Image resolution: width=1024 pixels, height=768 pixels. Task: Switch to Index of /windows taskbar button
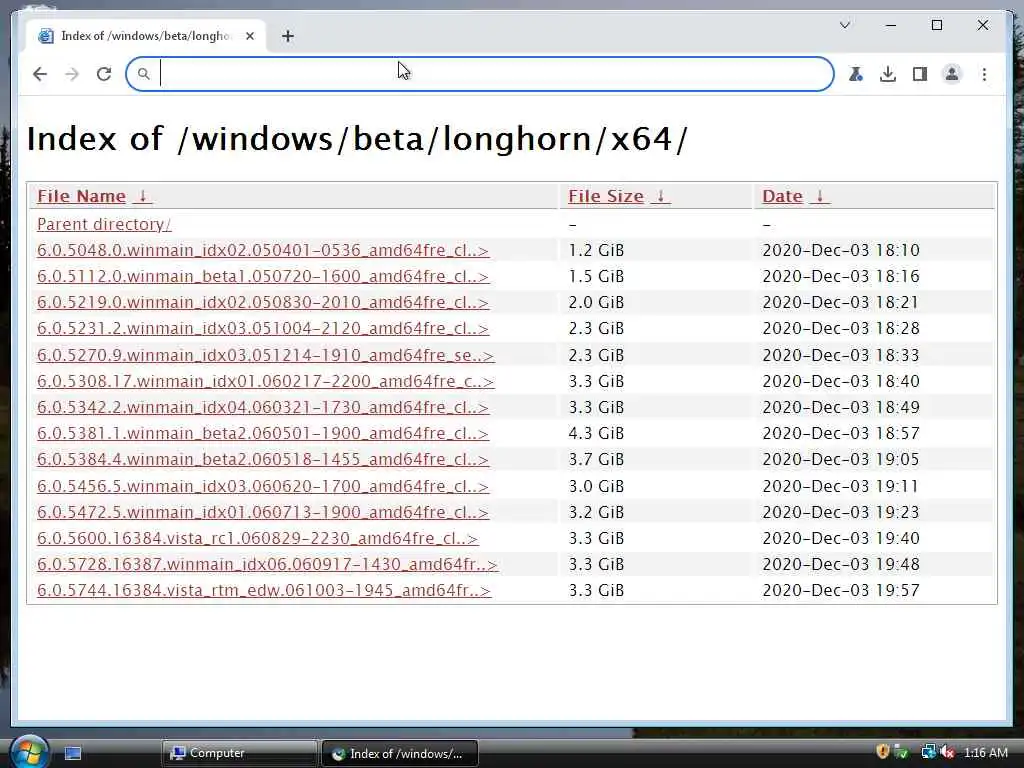point(400,753)
